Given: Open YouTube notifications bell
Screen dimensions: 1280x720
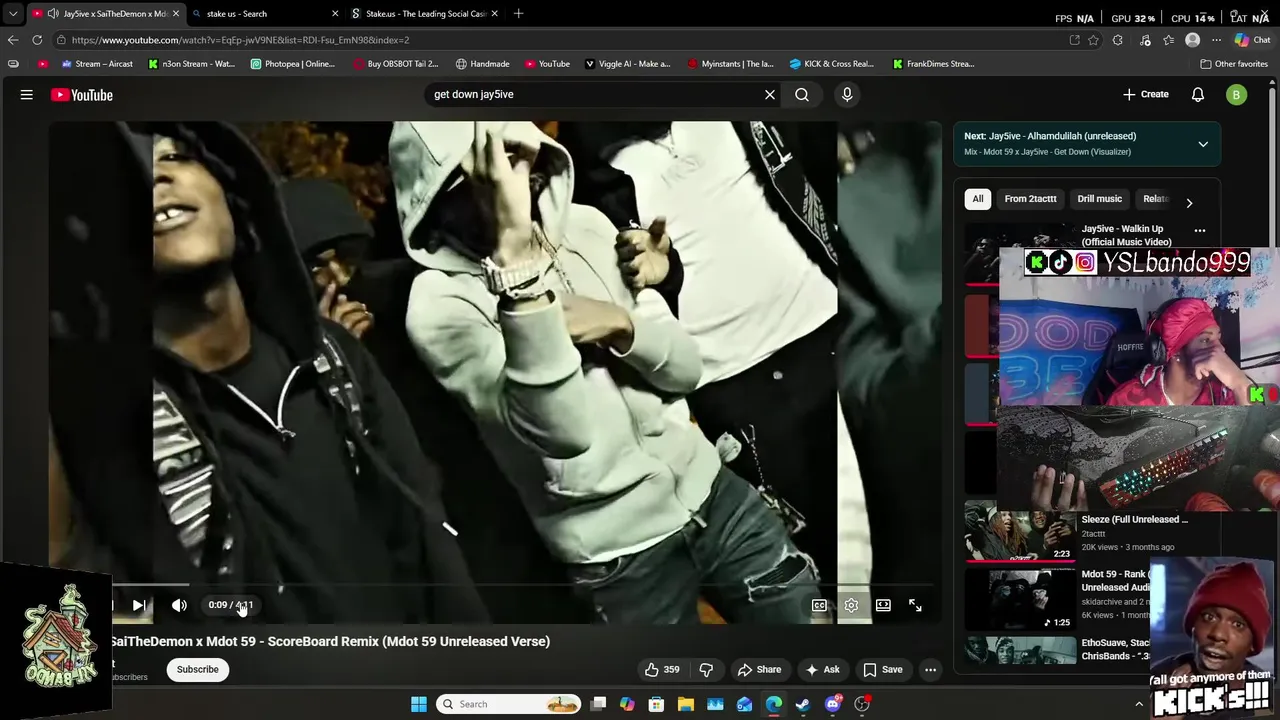Looking at the screenshot, I should (x=1198, y=95).
